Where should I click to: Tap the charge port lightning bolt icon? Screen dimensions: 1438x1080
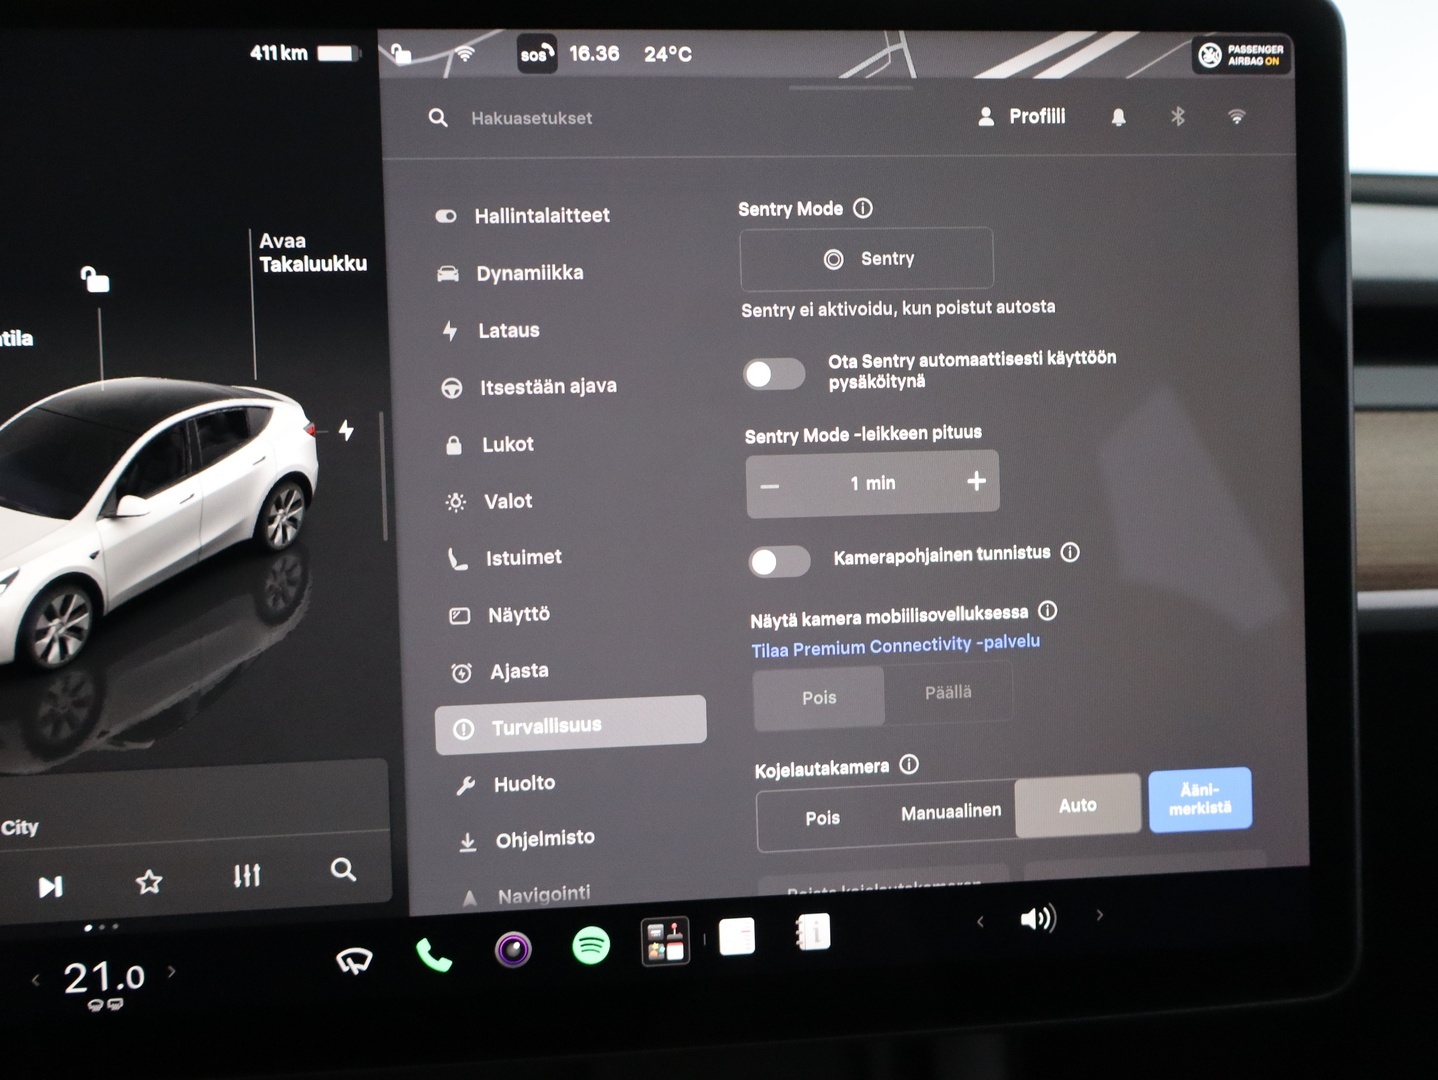coord(346,430)
